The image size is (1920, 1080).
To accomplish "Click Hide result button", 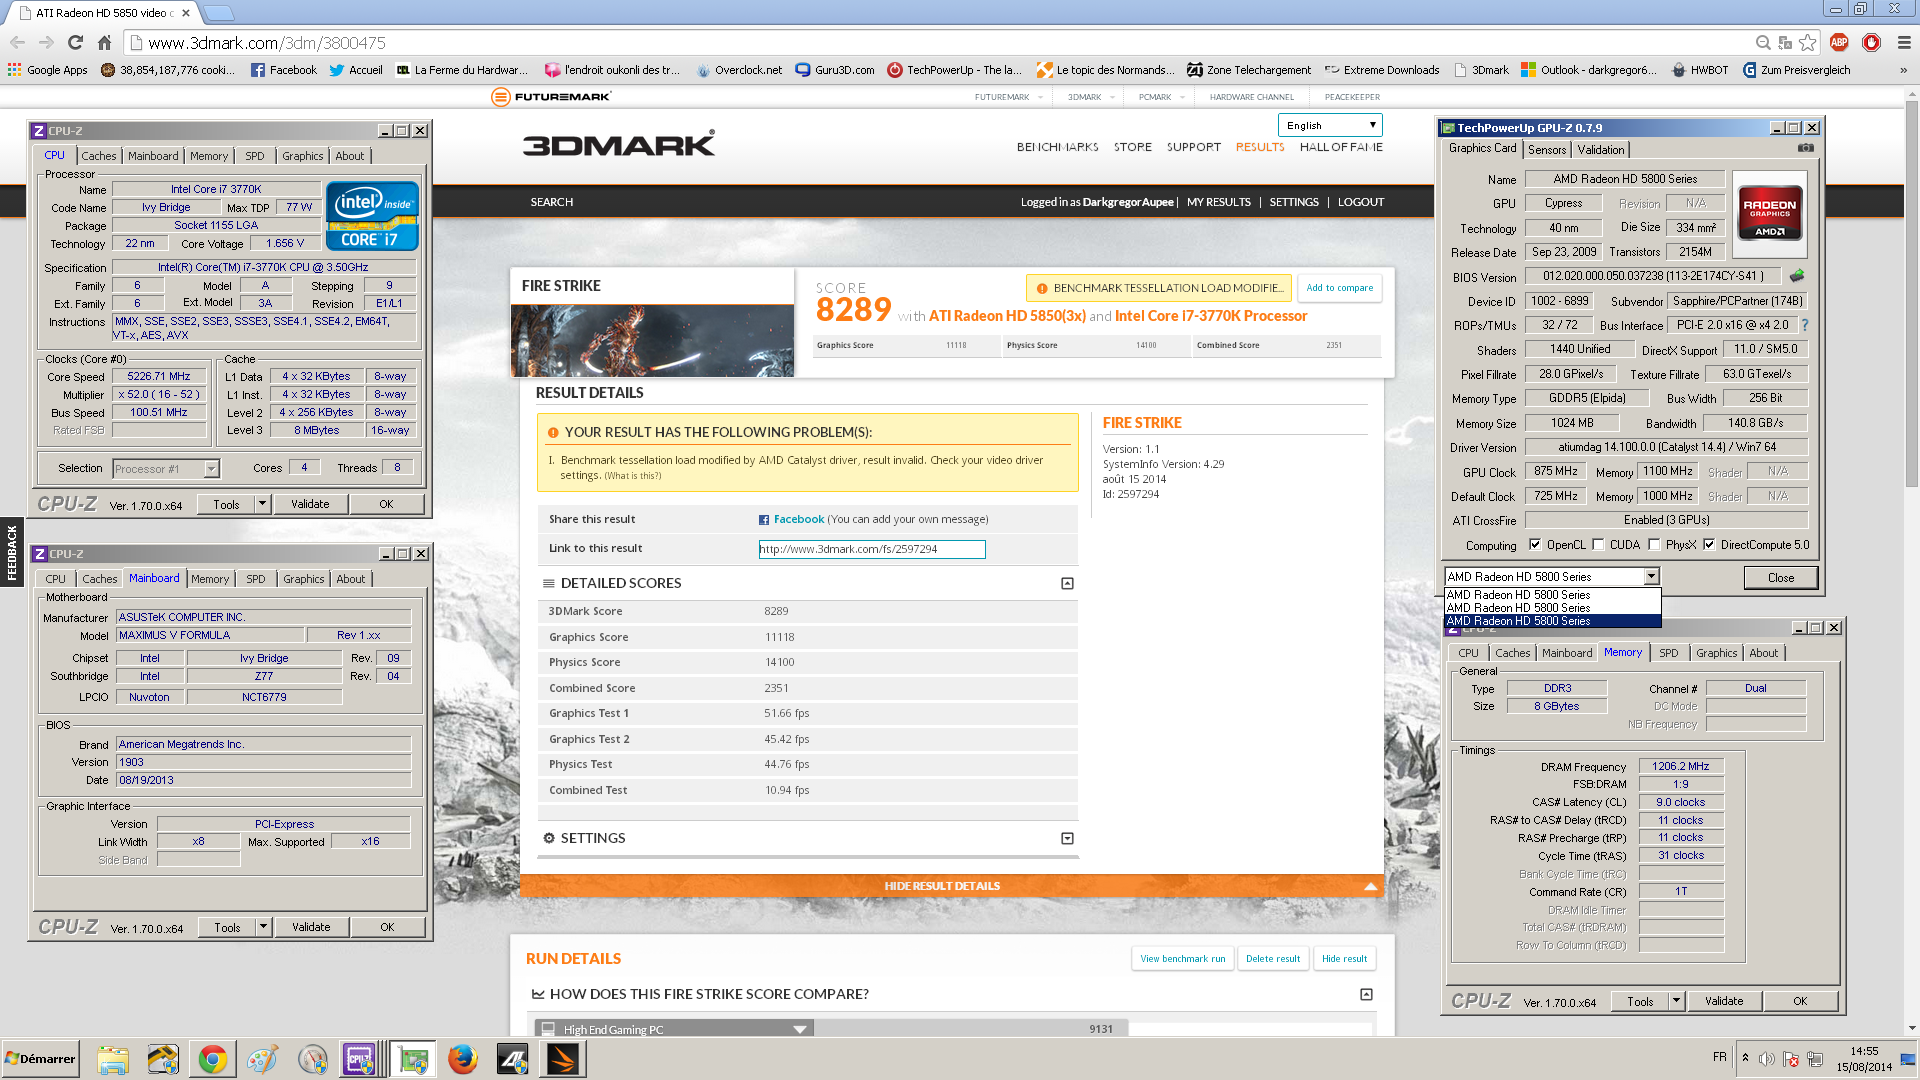I will click(1344, 958).
